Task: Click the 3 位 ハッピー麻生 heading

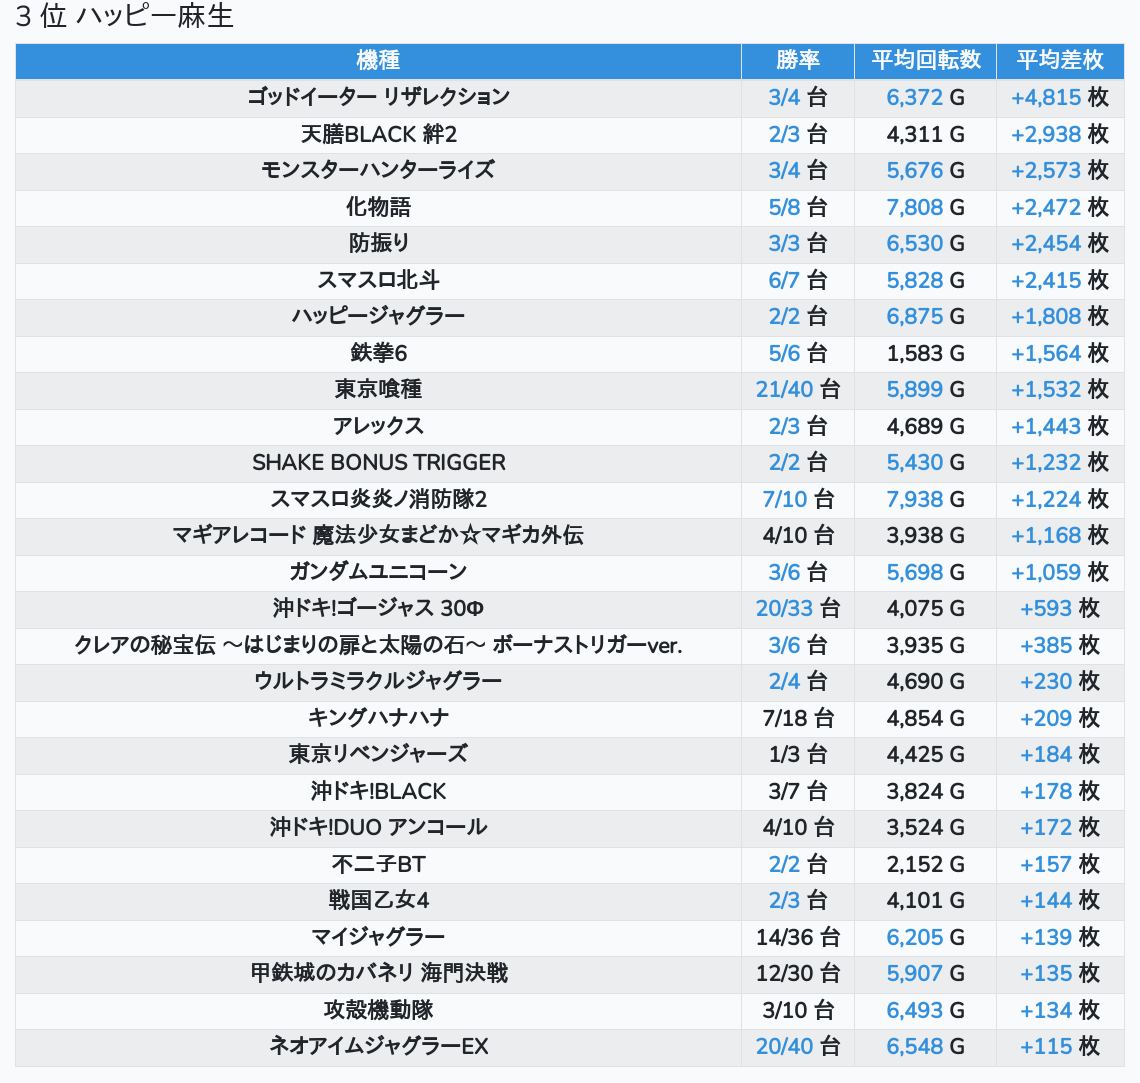Action: point(125,17)
